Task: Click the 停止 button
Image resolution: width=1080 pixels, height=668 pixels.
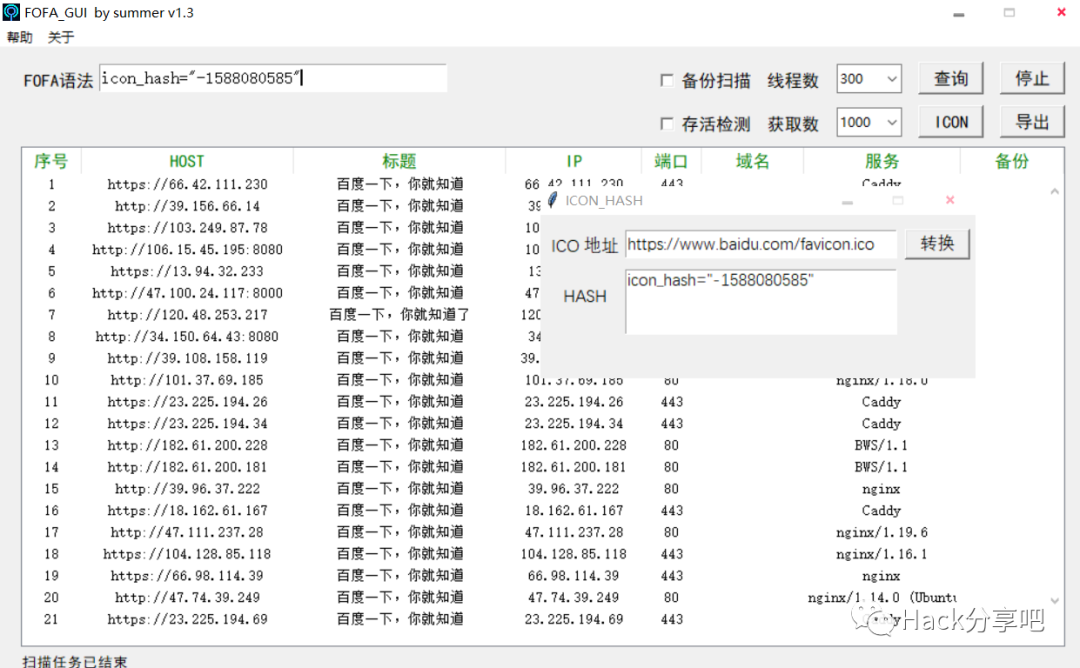Action: 1032,79
